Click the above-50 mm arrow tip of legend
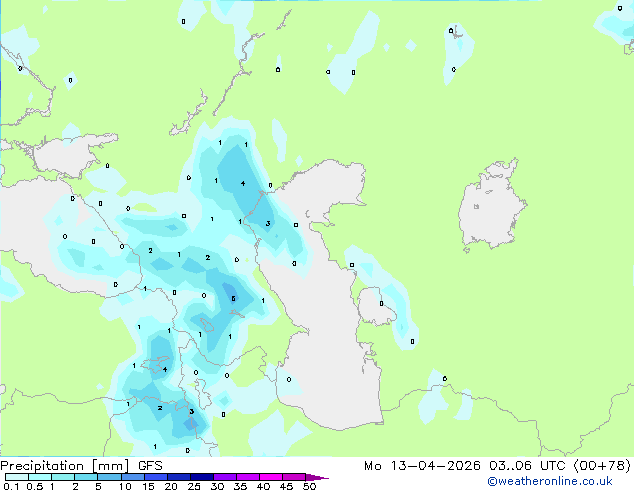 (317, 477)
